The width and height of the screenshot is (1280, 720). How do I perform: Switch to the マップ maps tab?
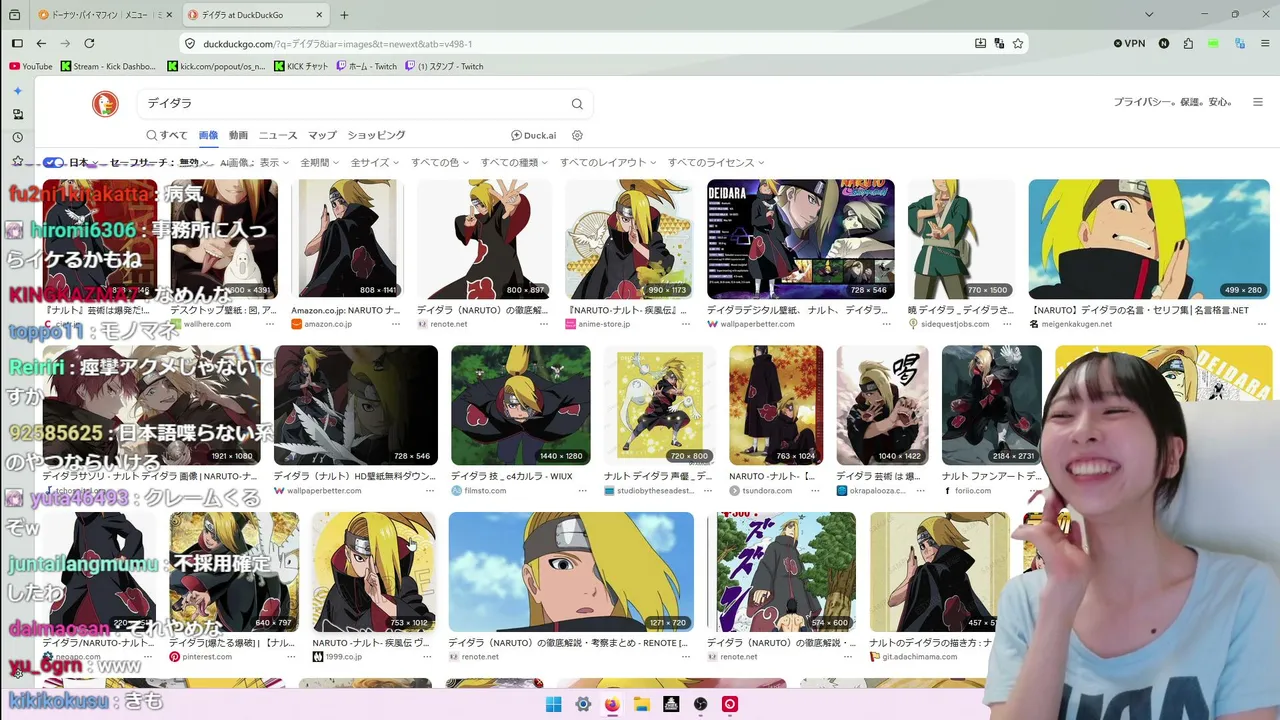click(x=322, y=135)
